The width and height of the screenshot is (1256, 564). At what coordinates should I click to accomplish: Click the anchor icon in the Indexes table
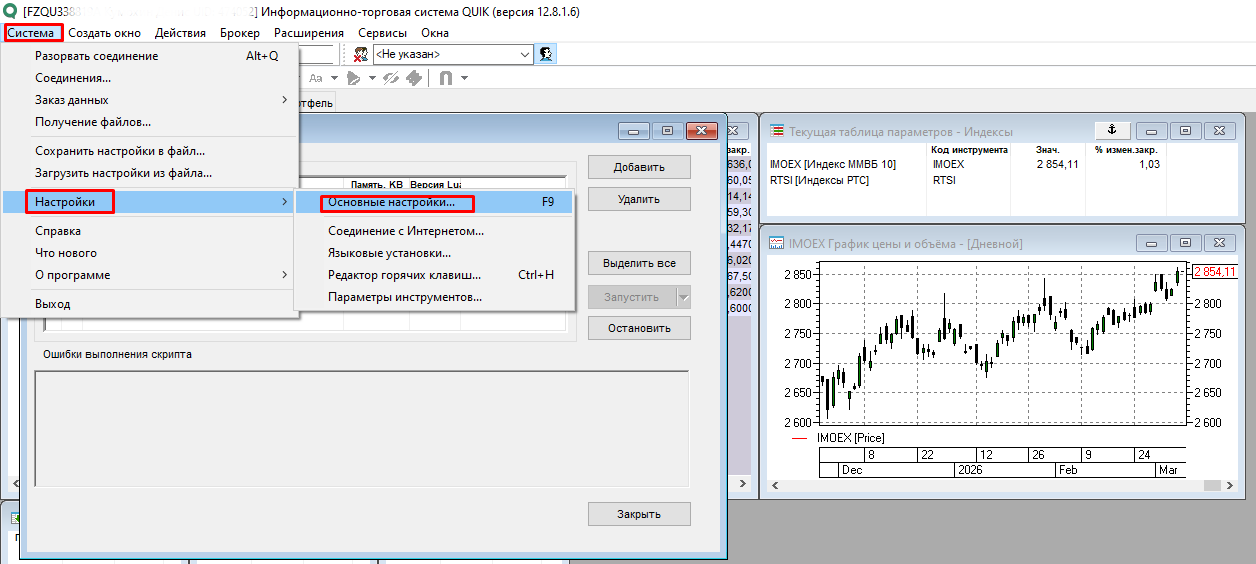(x=1112, y=131)
